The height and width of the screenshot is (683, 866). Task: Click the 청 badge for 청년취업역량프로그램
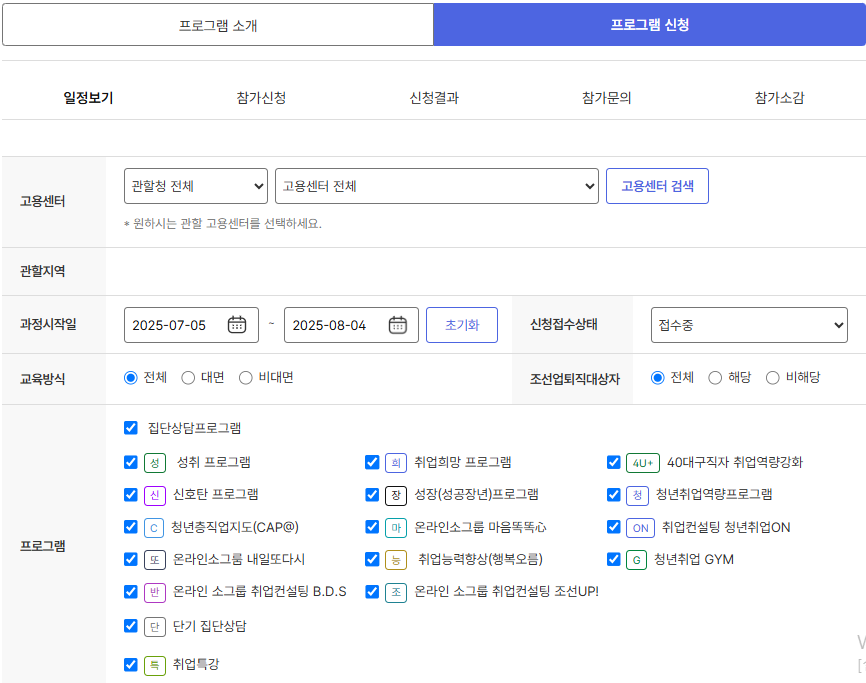click(x=637, y=495)
